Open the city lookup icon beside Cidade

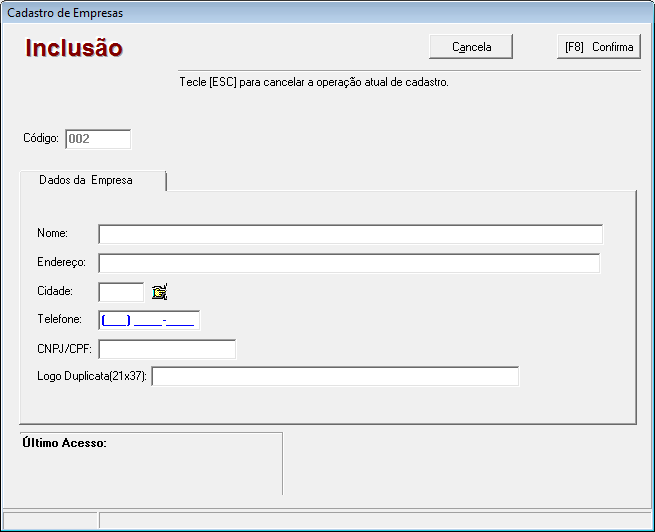click(159, 292)
